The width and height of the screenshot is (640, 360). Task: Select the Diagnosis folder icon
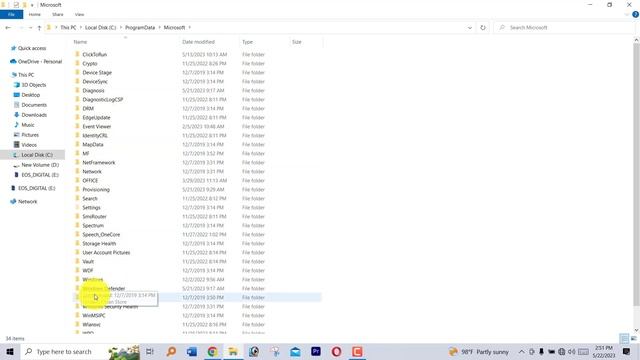[x=78, y=90]
